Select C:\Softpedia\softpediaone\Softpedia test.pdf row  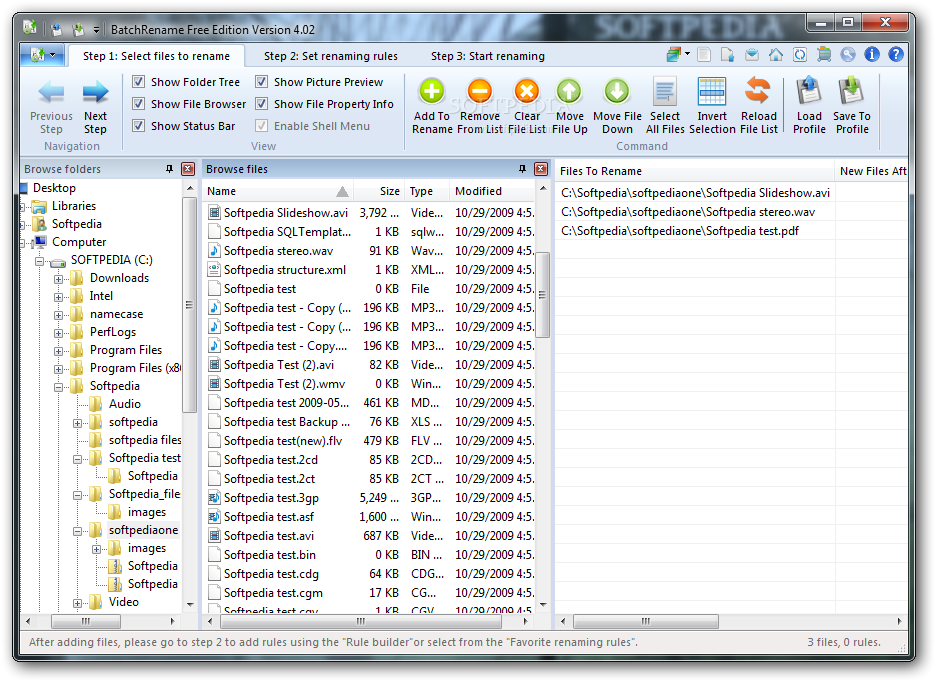(680, 231)
